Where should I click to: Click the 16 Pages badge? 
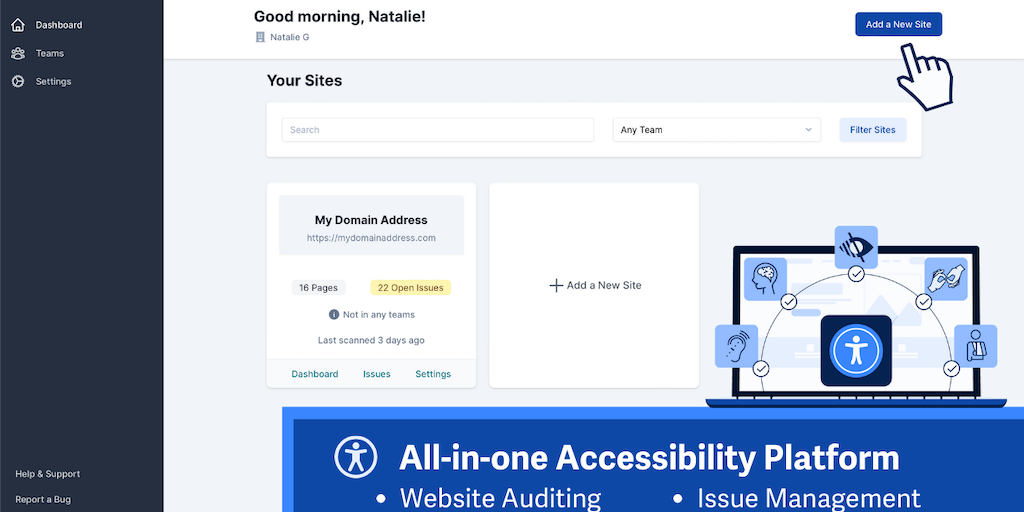318,287
